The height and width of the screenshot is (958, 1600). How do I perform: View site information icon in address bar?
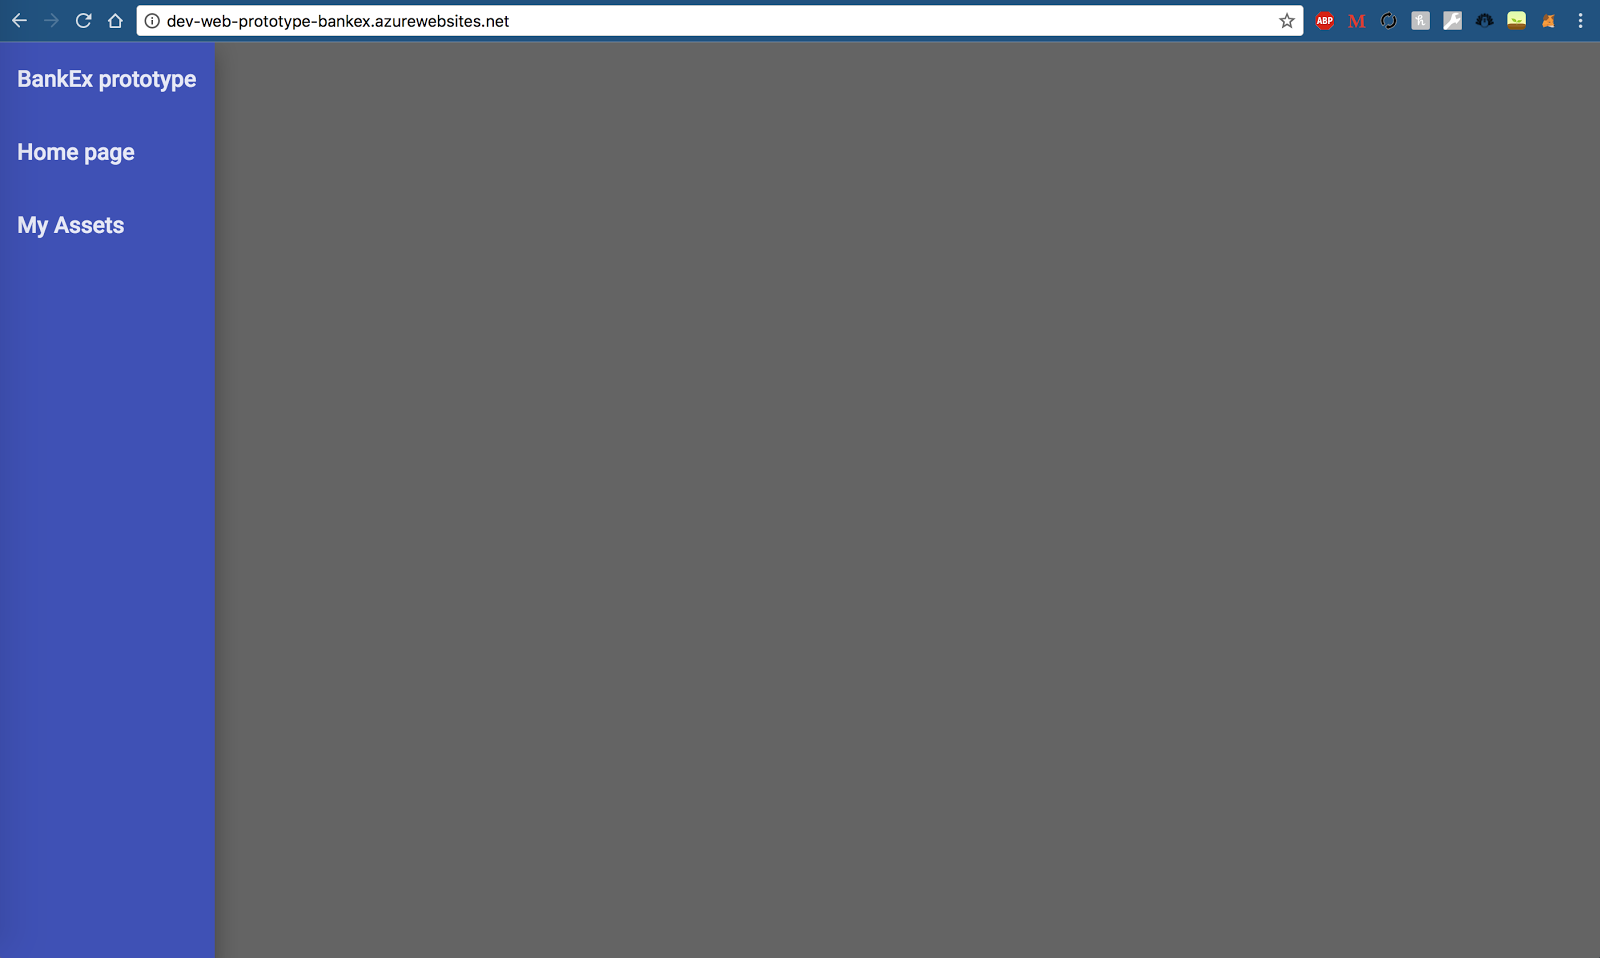[152, 20]
